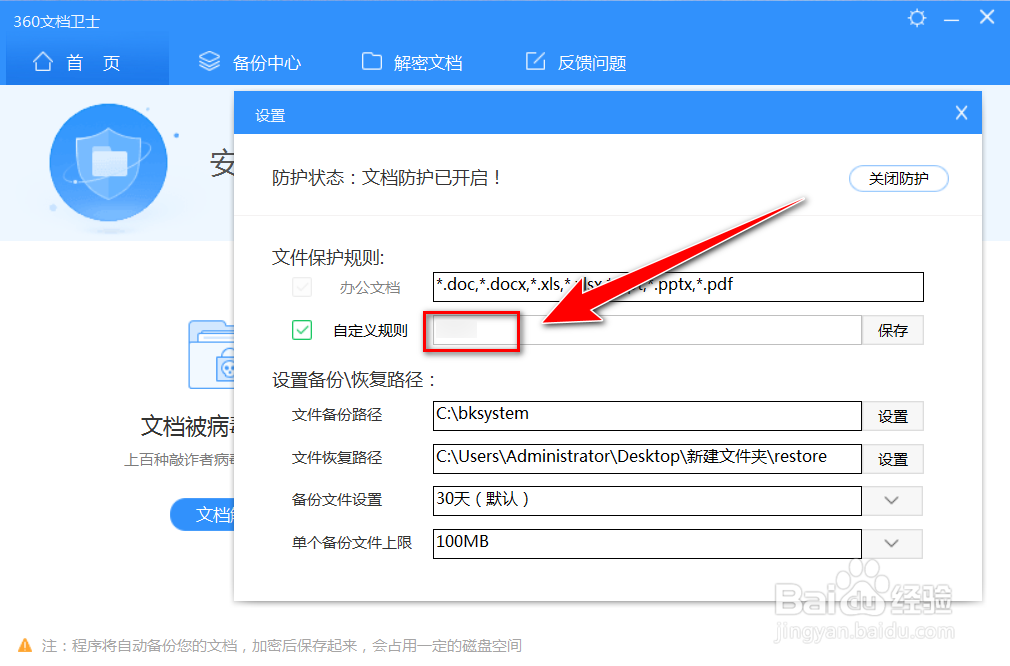Switch to 备份中心 tab
Viewport: 1010px width, 666px height.
click(x=250, y=62)
